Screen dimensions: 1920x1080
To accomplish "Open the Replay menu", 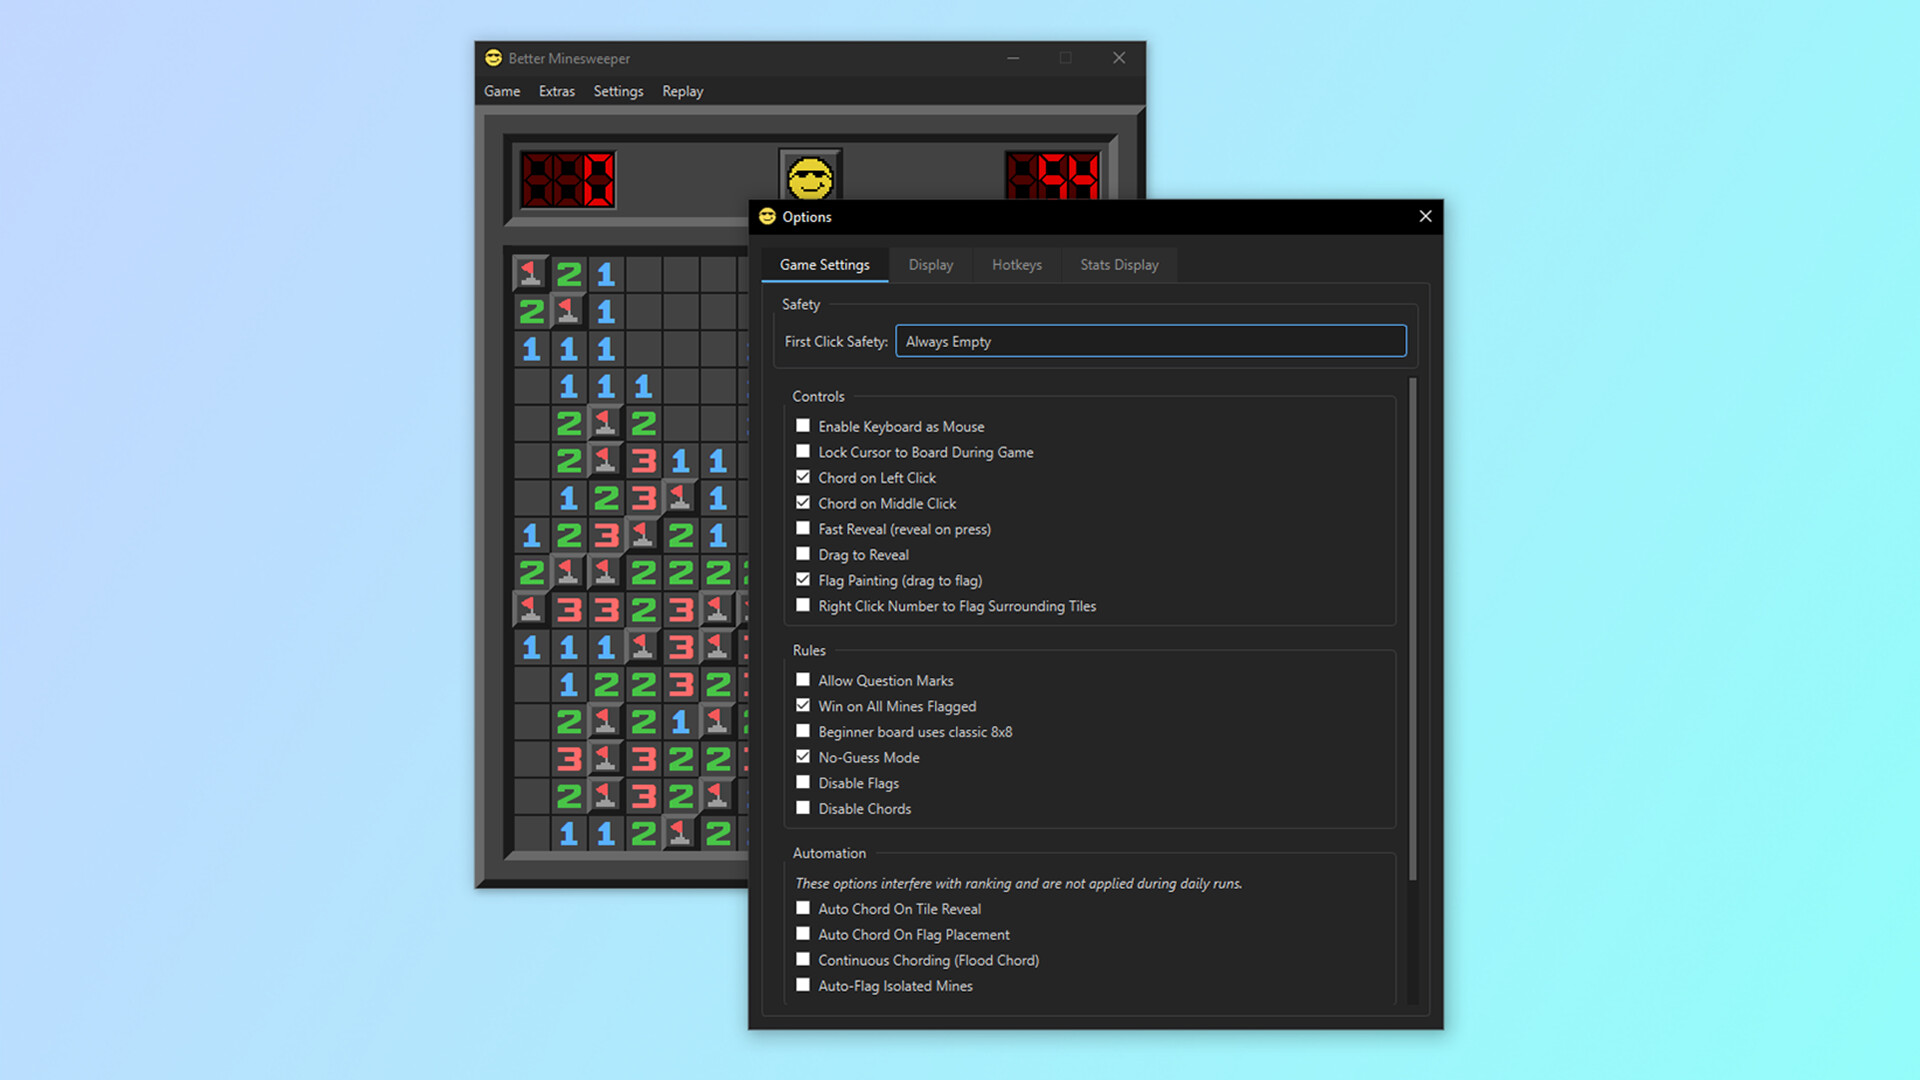I will point(682,91).
